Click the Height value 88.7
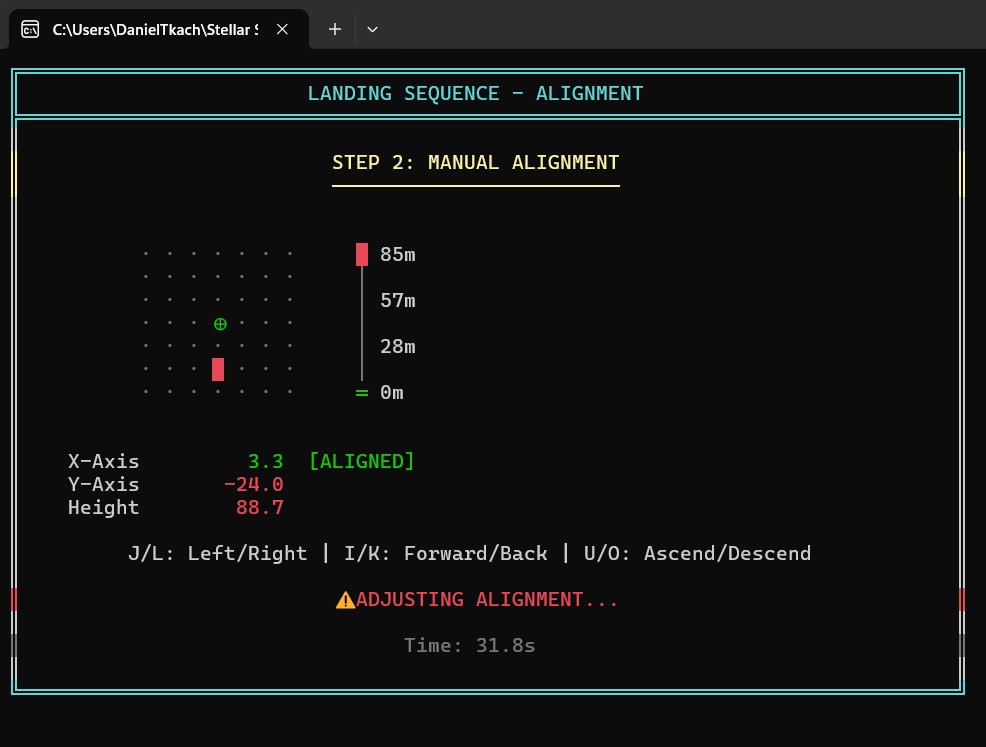986x747 pixels. [x=259, y=507]
